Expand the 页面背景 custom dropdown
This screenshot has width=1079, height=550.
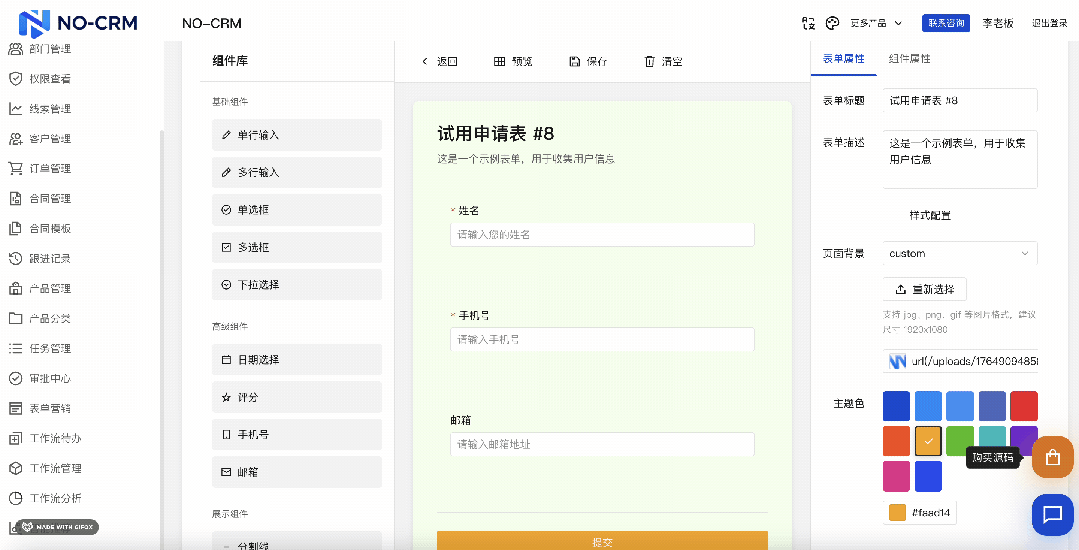961,254
